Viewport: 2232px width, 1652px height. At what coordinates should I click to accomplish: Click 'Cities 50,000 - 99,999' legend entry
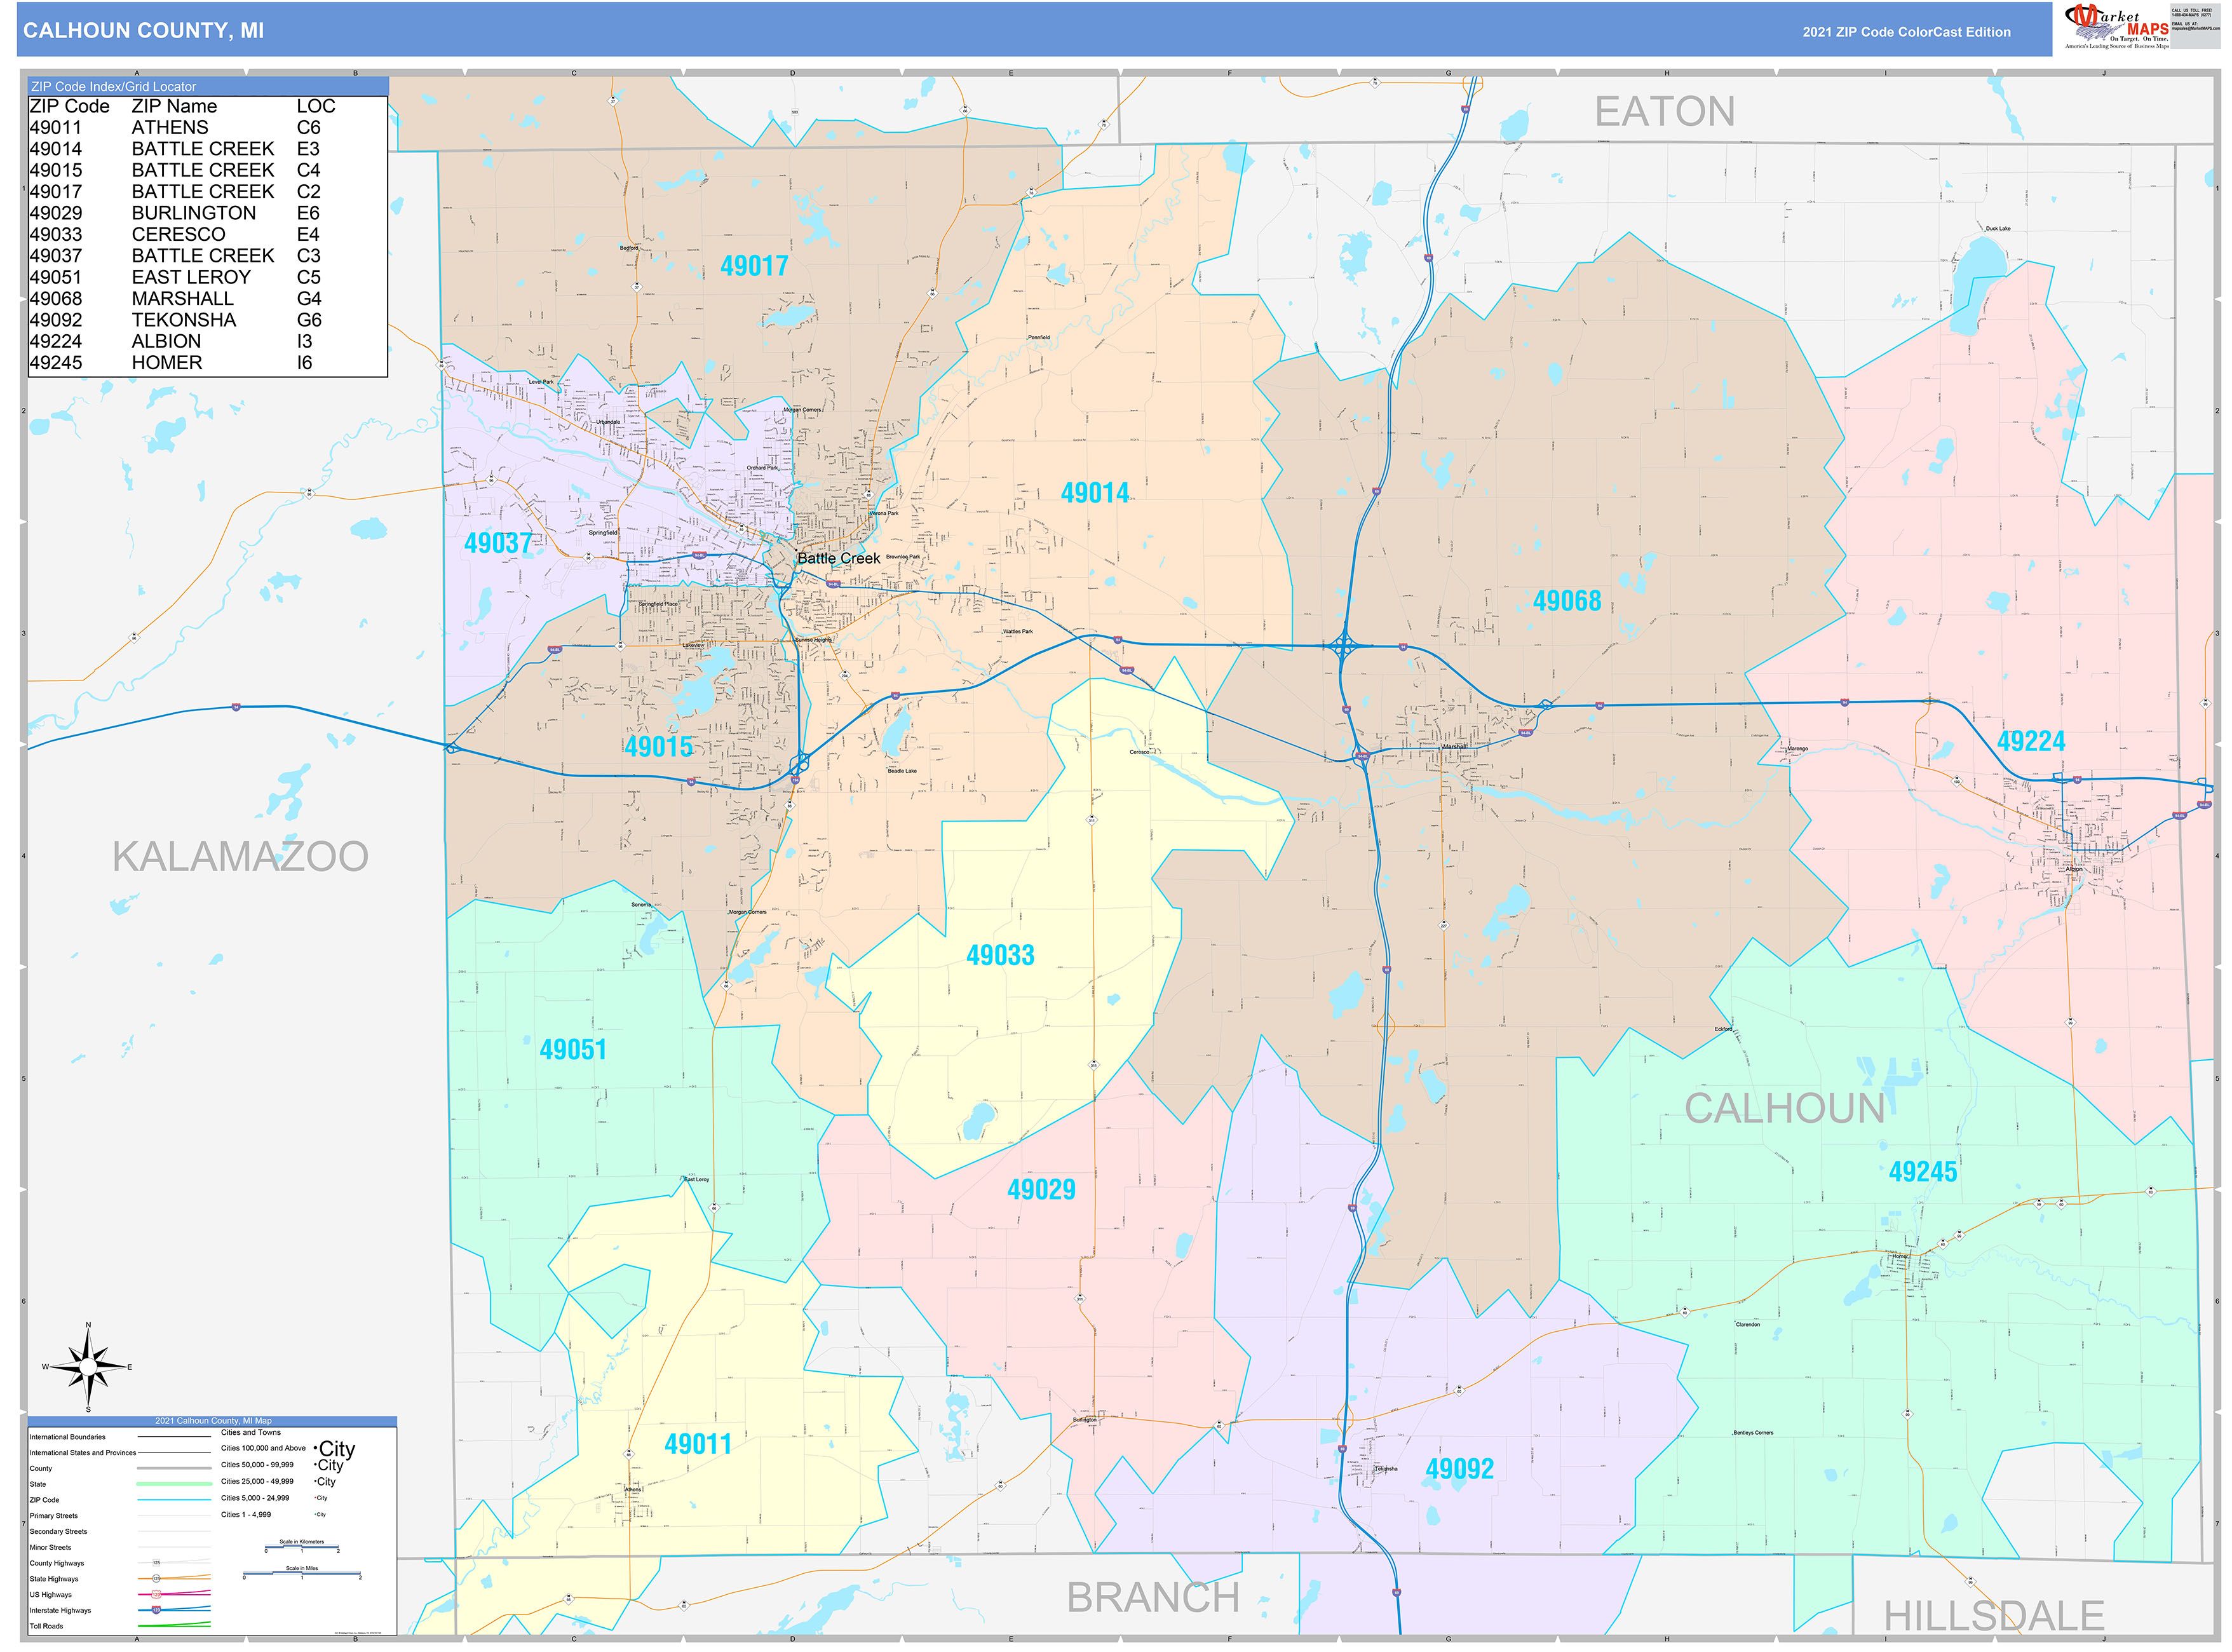(257, 1465)
